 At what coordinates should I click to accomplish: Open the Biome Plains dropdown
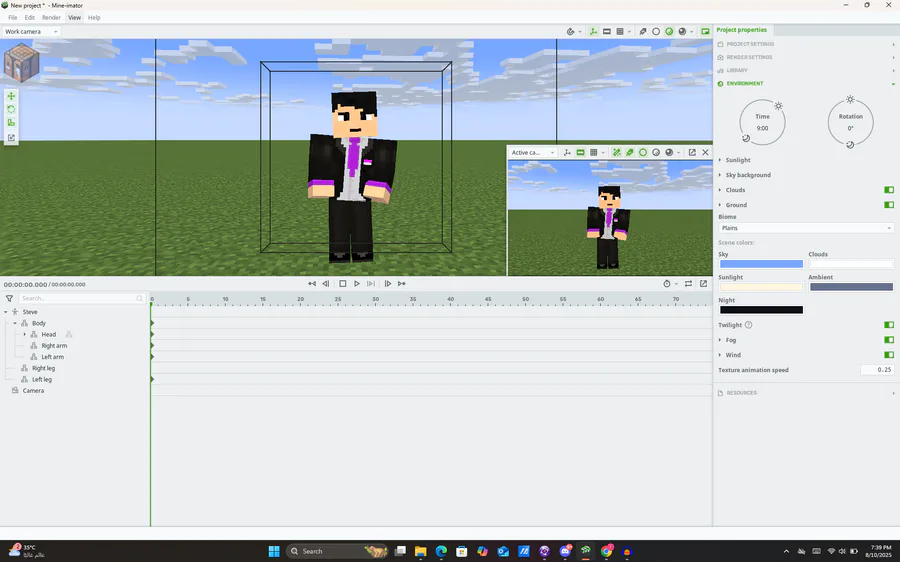(x=806, y=228)
